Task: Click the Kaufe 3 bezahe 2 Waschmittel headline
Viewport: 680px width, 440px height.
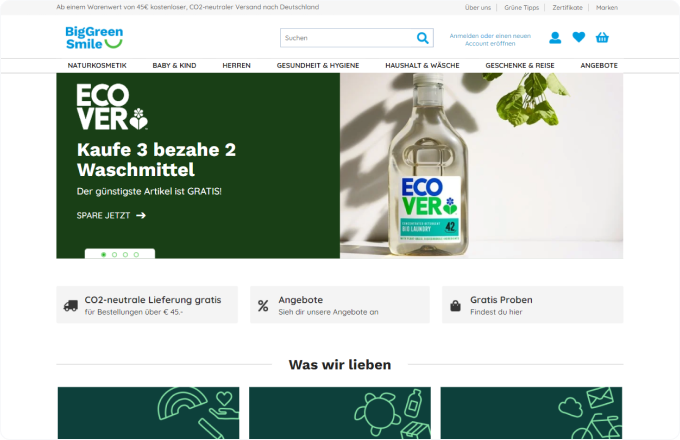Action: pos(156,160)
